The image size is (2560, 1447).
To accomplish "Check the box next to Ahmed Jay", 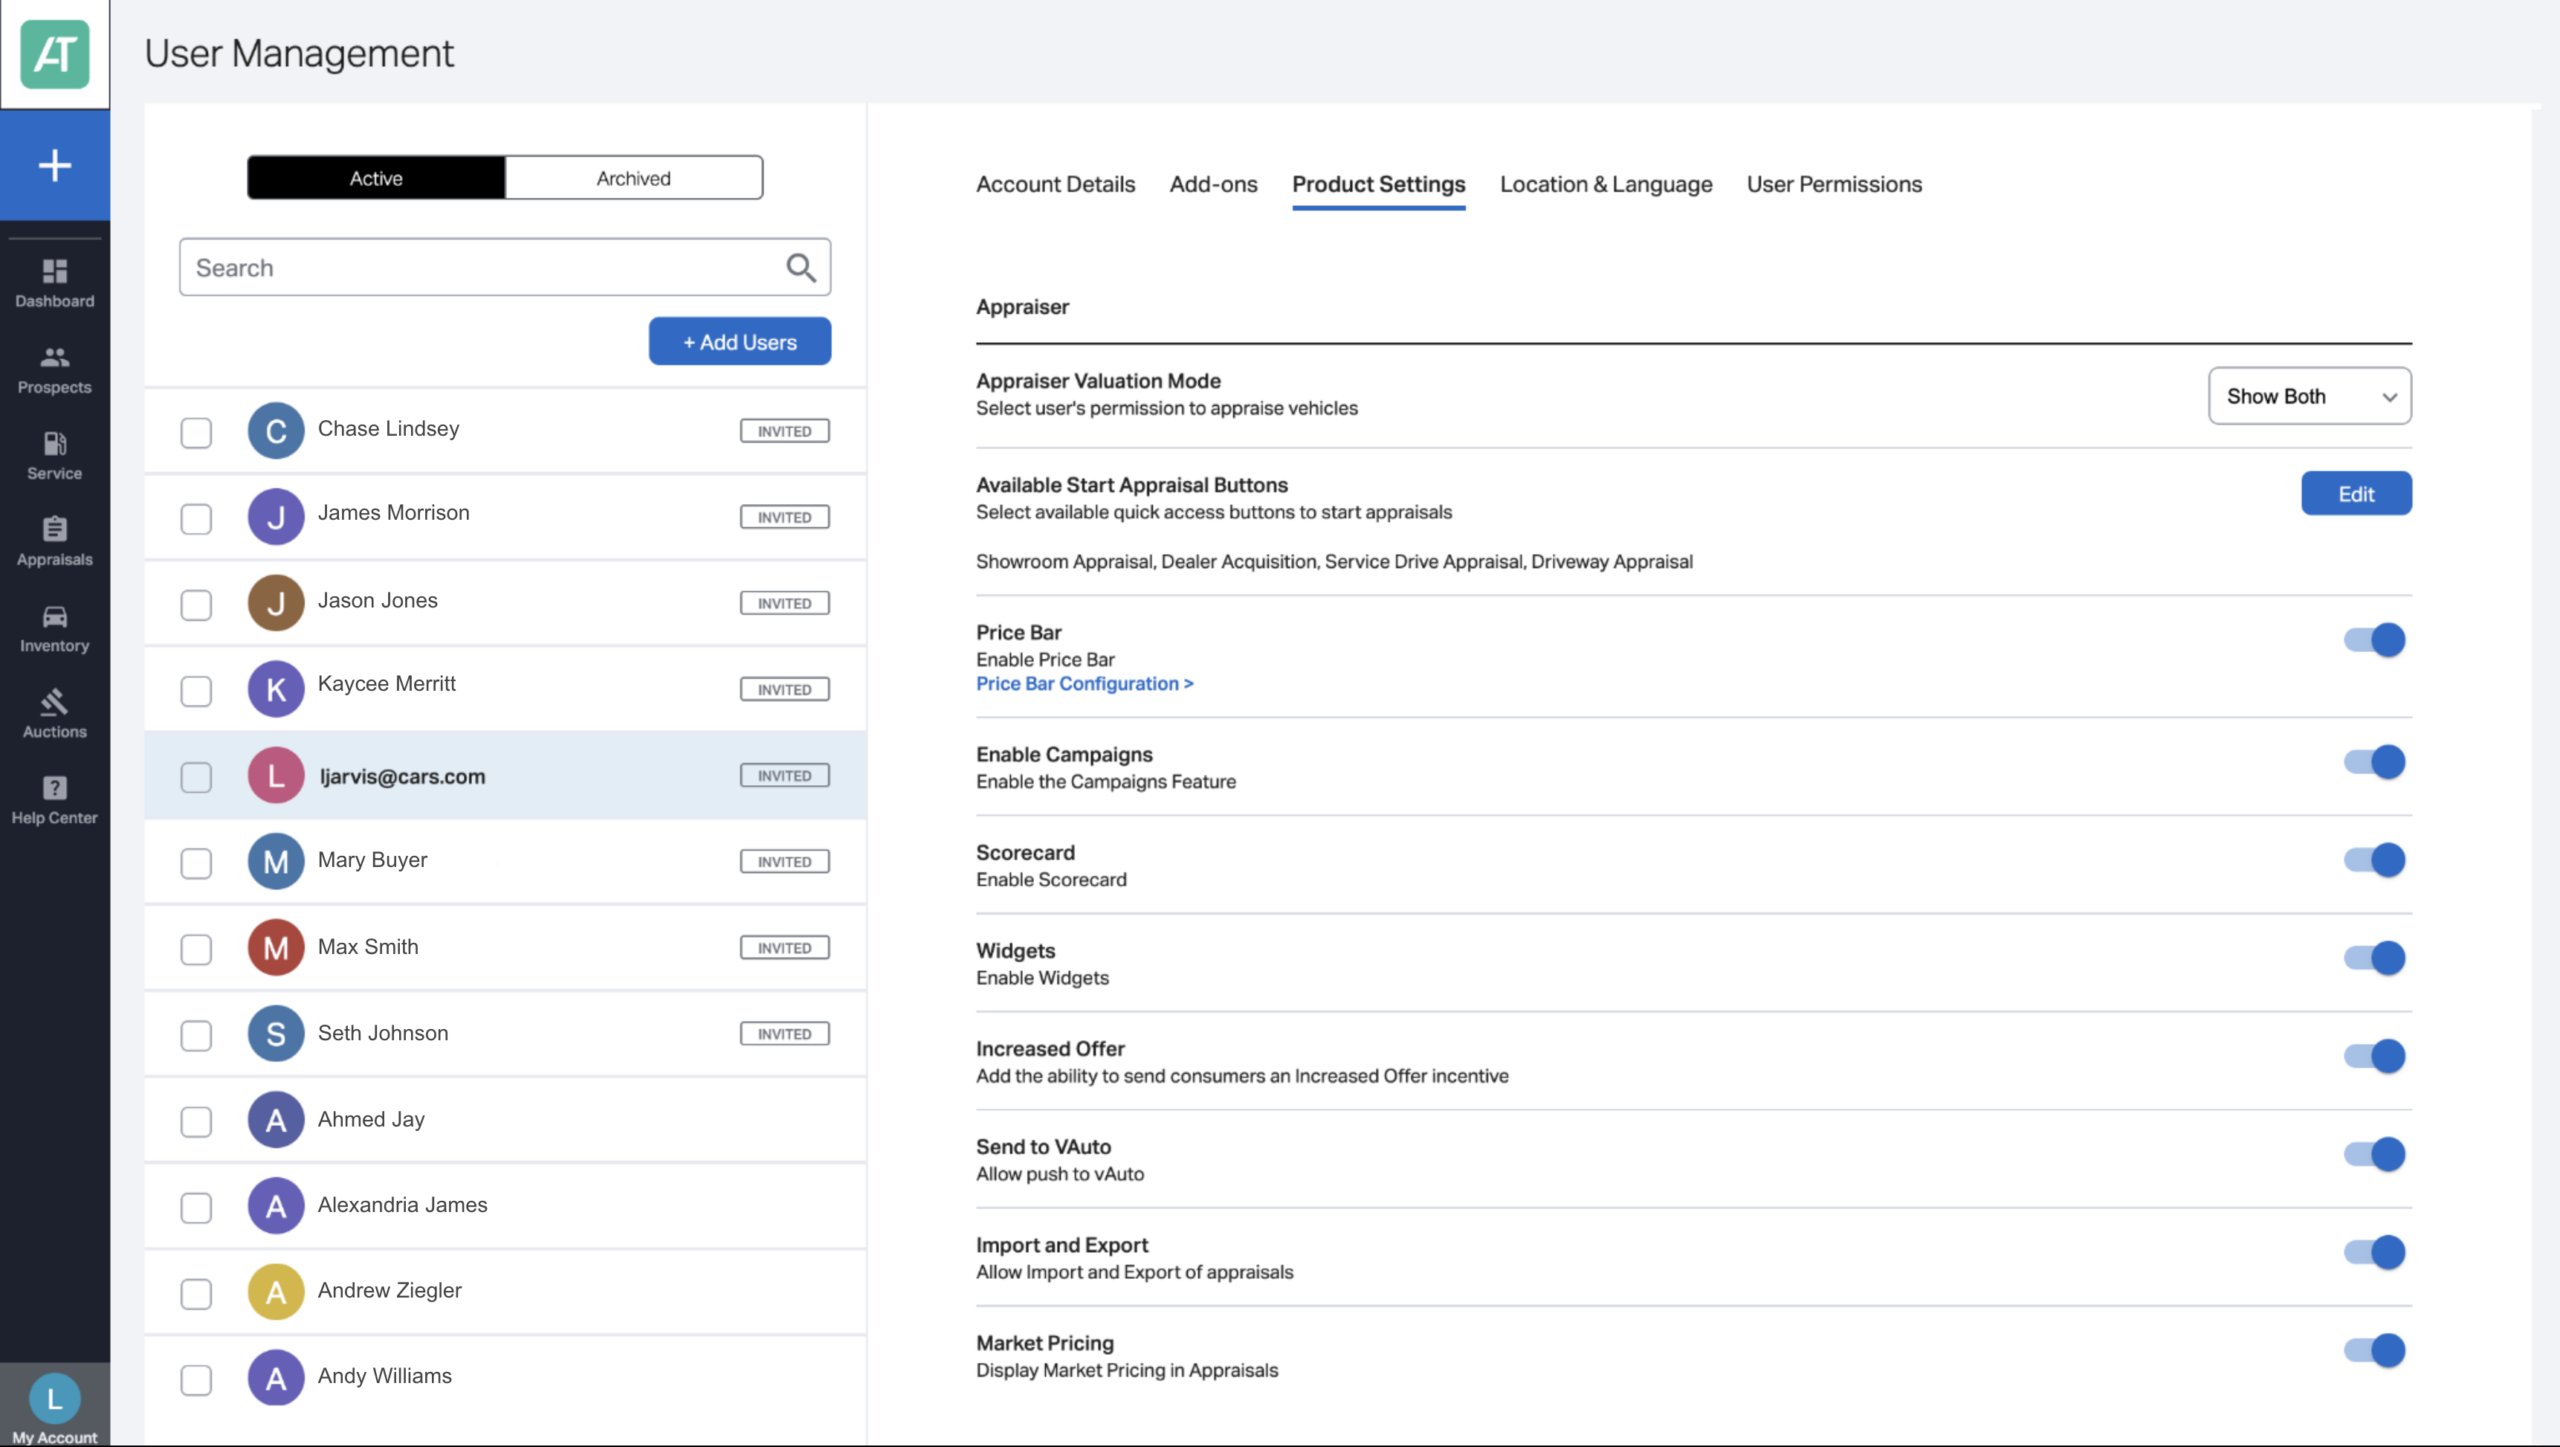I will tap(196, 1121).
